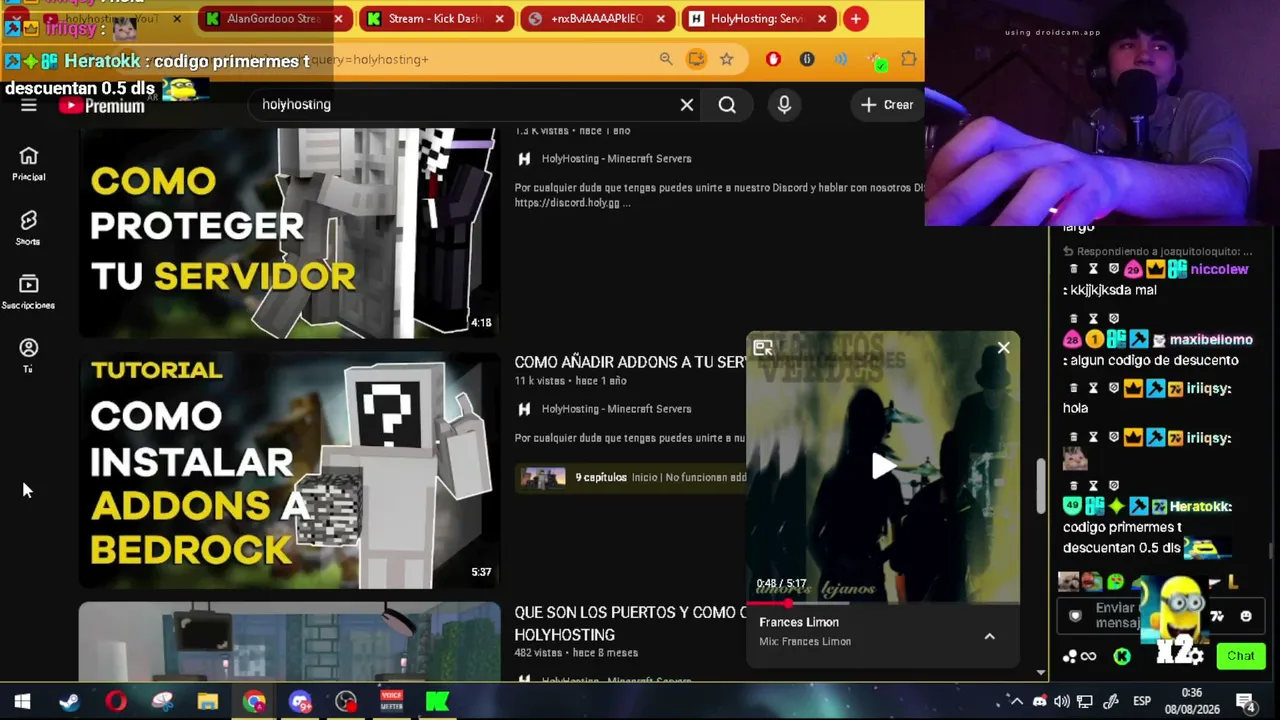Launch Steam from the taskbar
Screen dimensions: 1280x720
(x=69, y=702)
